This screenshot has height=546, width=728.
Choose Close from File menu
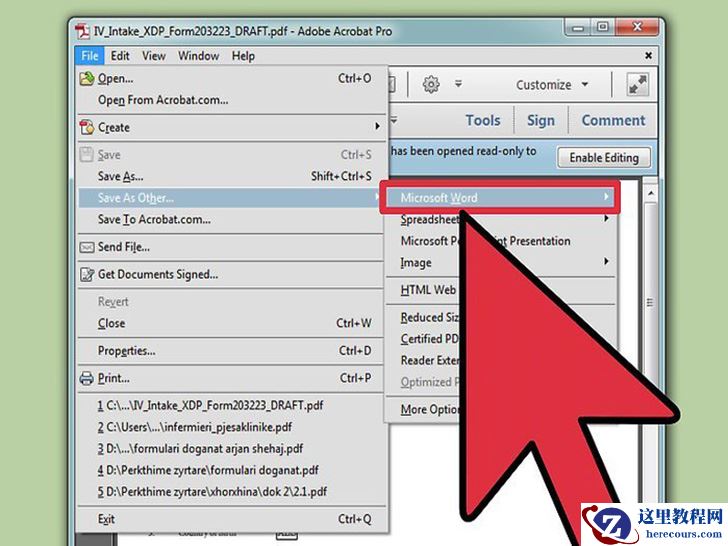(x=232, y=323)
